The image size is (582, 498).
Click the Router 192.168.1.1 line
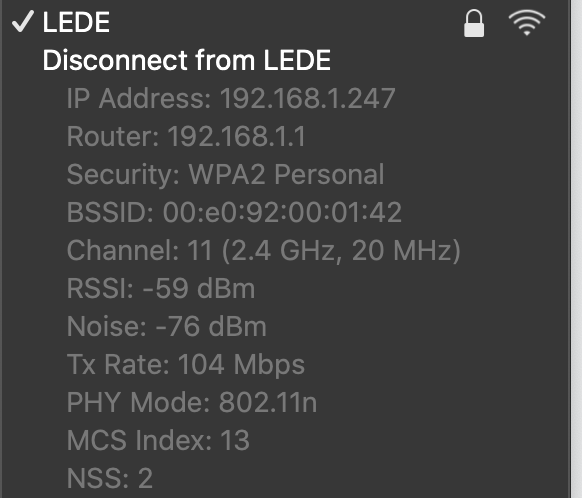coord(186,136)
